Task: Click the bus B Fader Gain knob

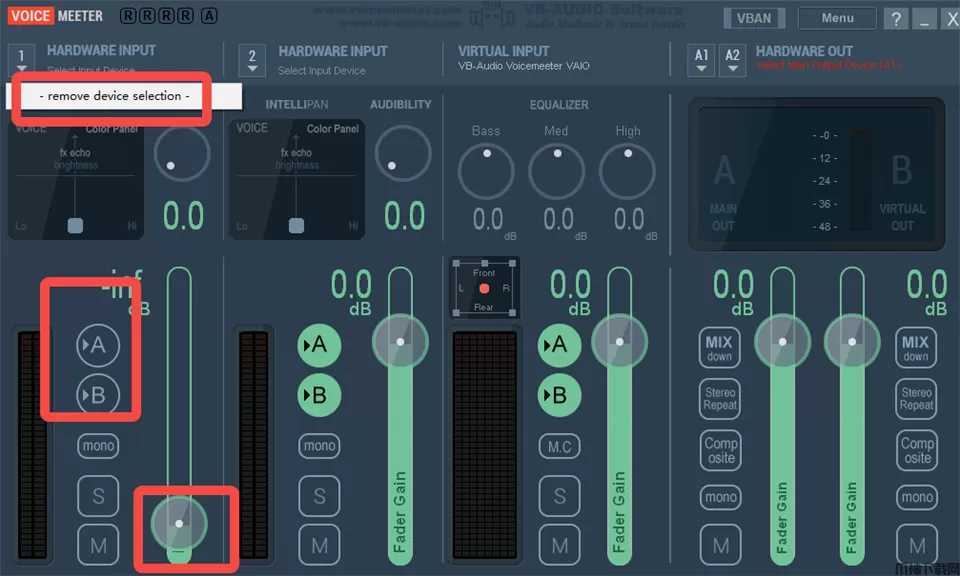Action: (852, 342)
